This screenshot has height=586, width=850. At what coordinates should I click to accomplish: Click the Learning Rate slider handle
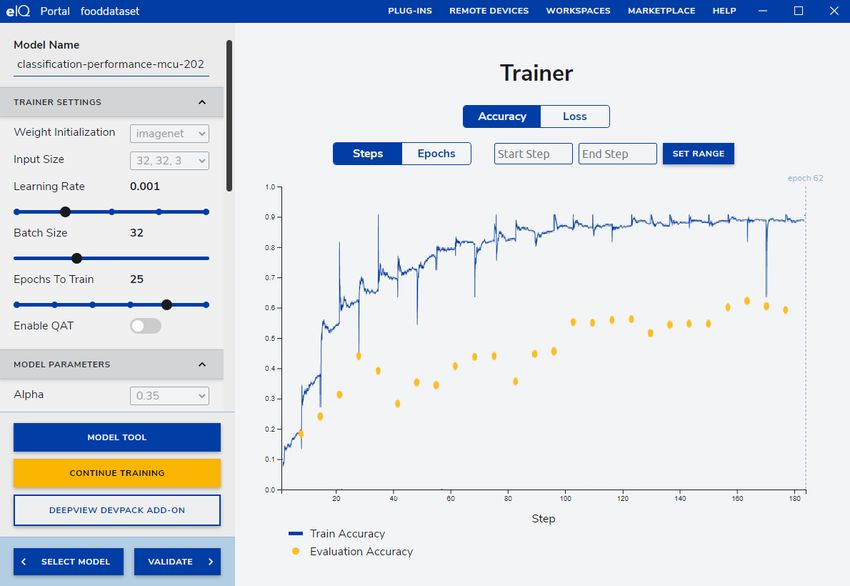[65, 212]
